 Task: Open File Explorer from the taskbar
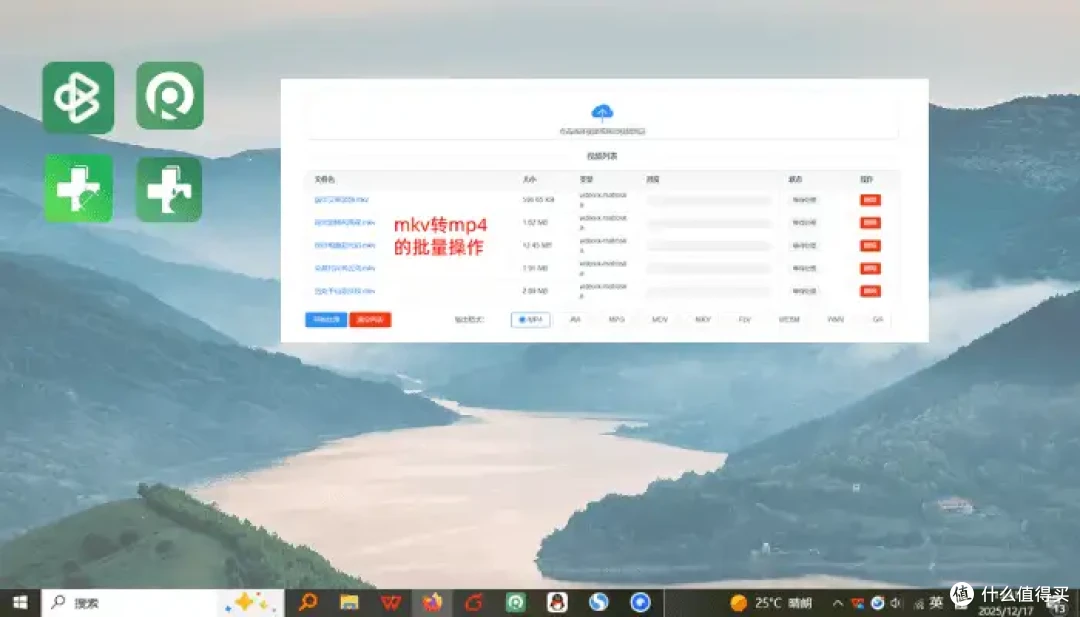point(349,603)
